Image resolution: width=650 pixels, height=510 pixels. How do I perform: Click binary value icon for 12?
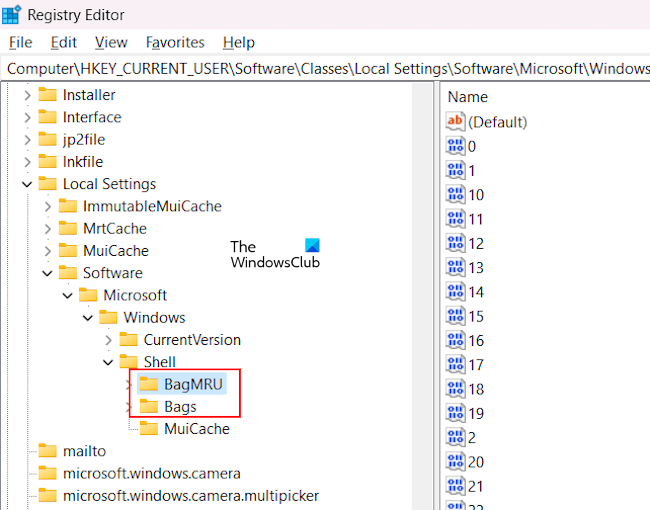tap(455, 243)
